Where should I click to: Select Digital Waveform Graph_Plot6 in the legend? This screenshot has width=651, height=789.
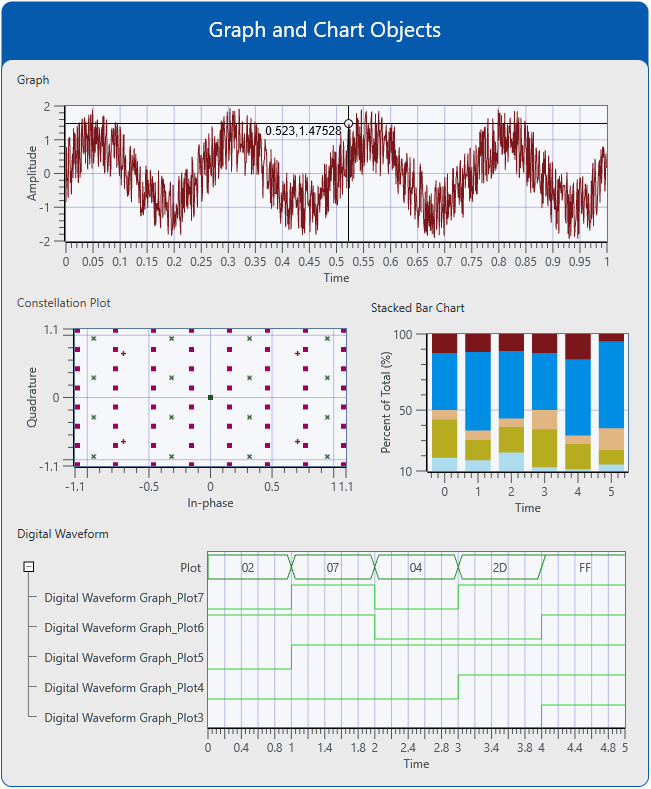click(x=124, y=628)
